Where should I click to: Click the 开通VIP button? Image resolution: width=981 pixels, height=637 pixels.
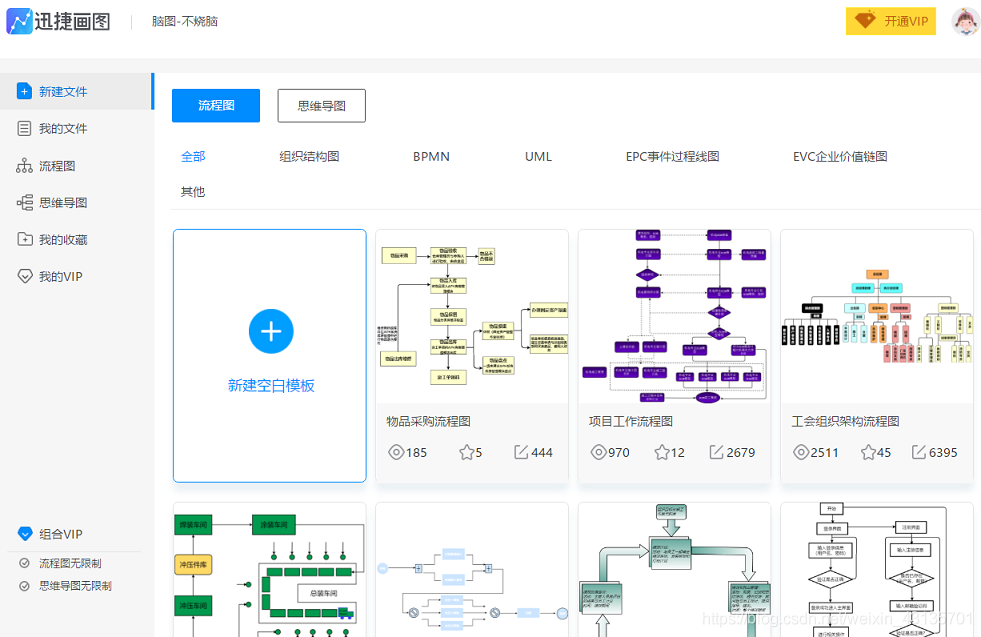pos(889,20)
